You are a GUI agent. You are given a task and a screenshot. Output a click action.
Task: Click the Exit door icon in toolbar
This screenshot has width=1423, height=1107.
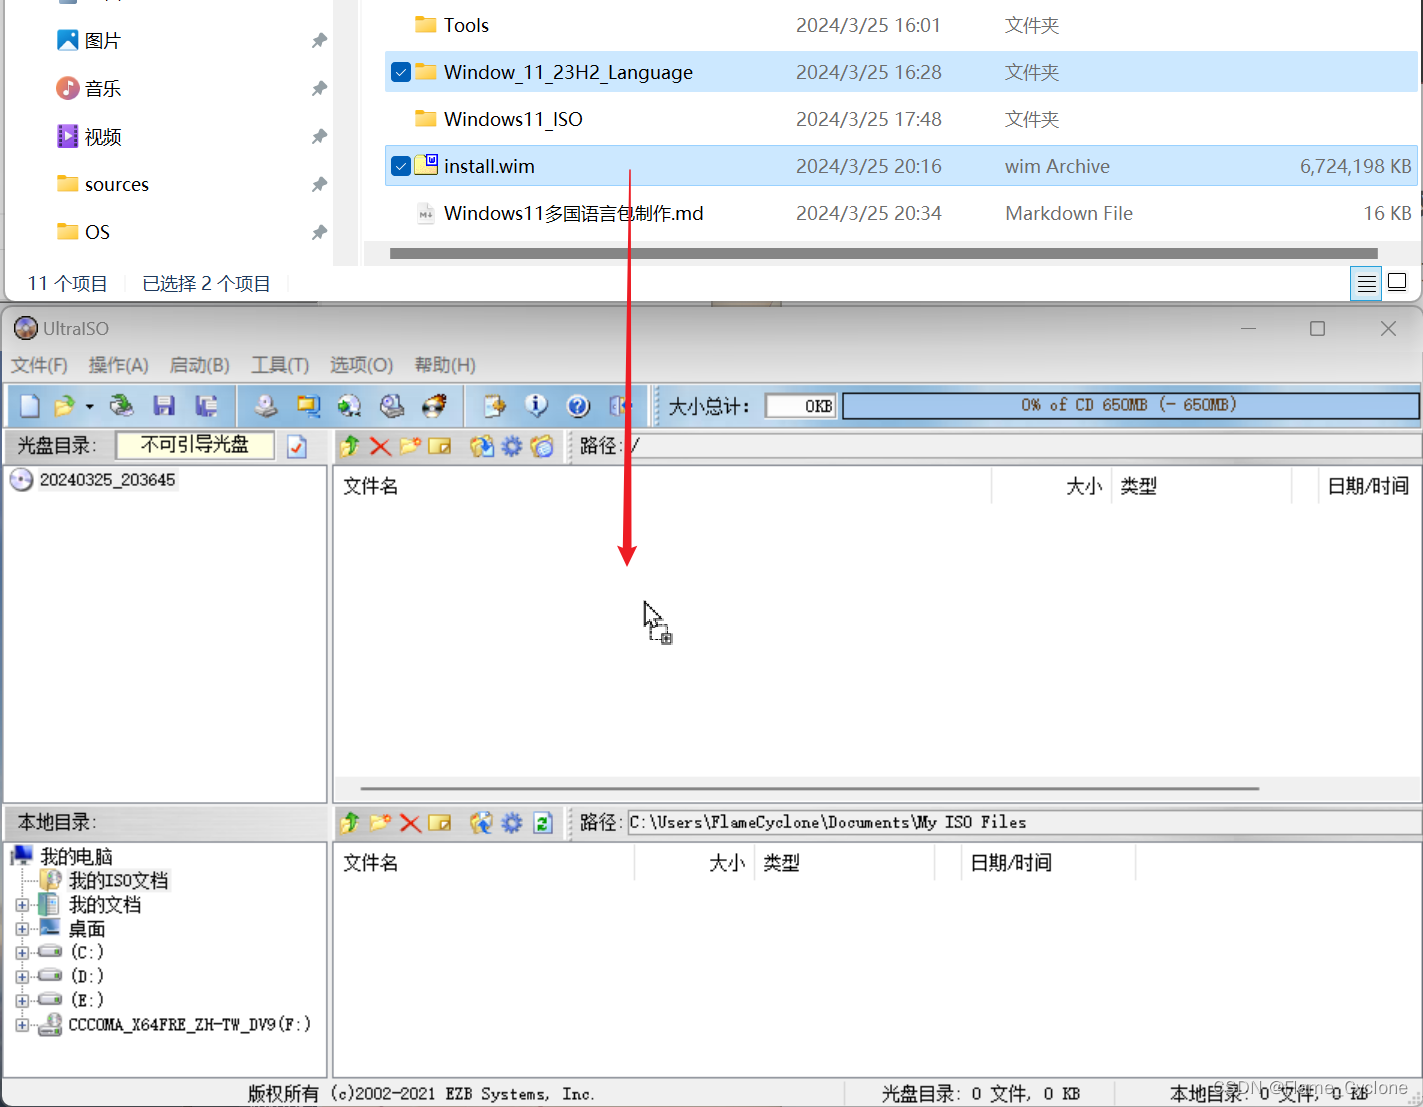620,406
